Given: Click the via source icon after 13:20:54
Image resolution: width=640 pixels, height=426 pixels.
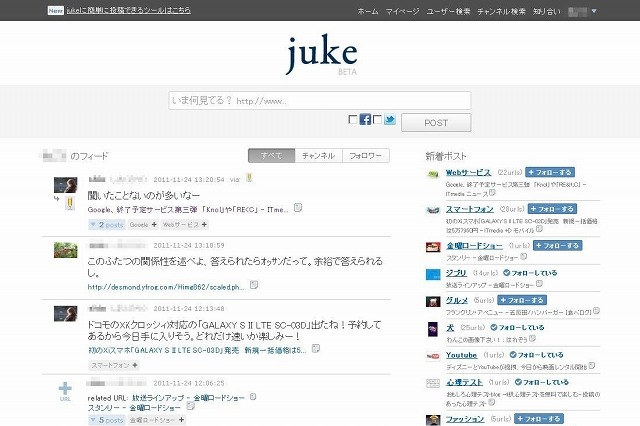Looking at the screenshot, I should 249,178.
